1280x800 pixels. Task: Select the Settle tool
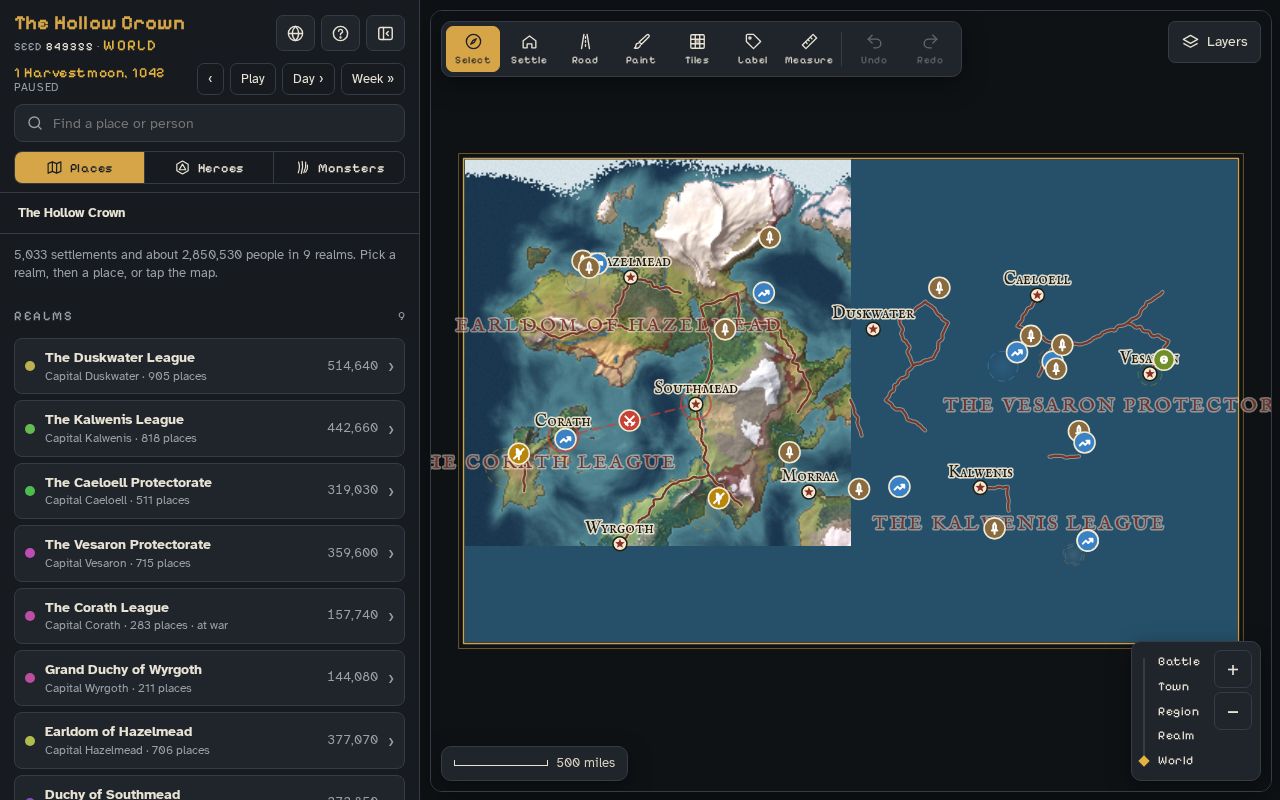[529, 49]
